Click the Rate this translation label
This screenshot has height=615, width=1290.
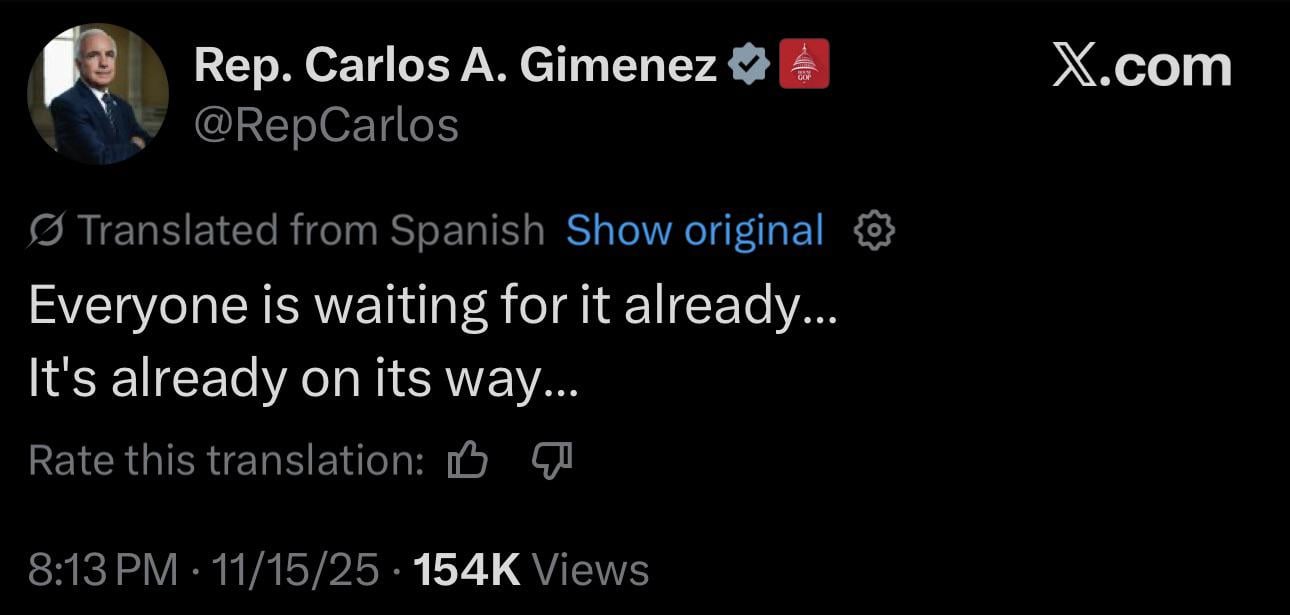[226, 460]
